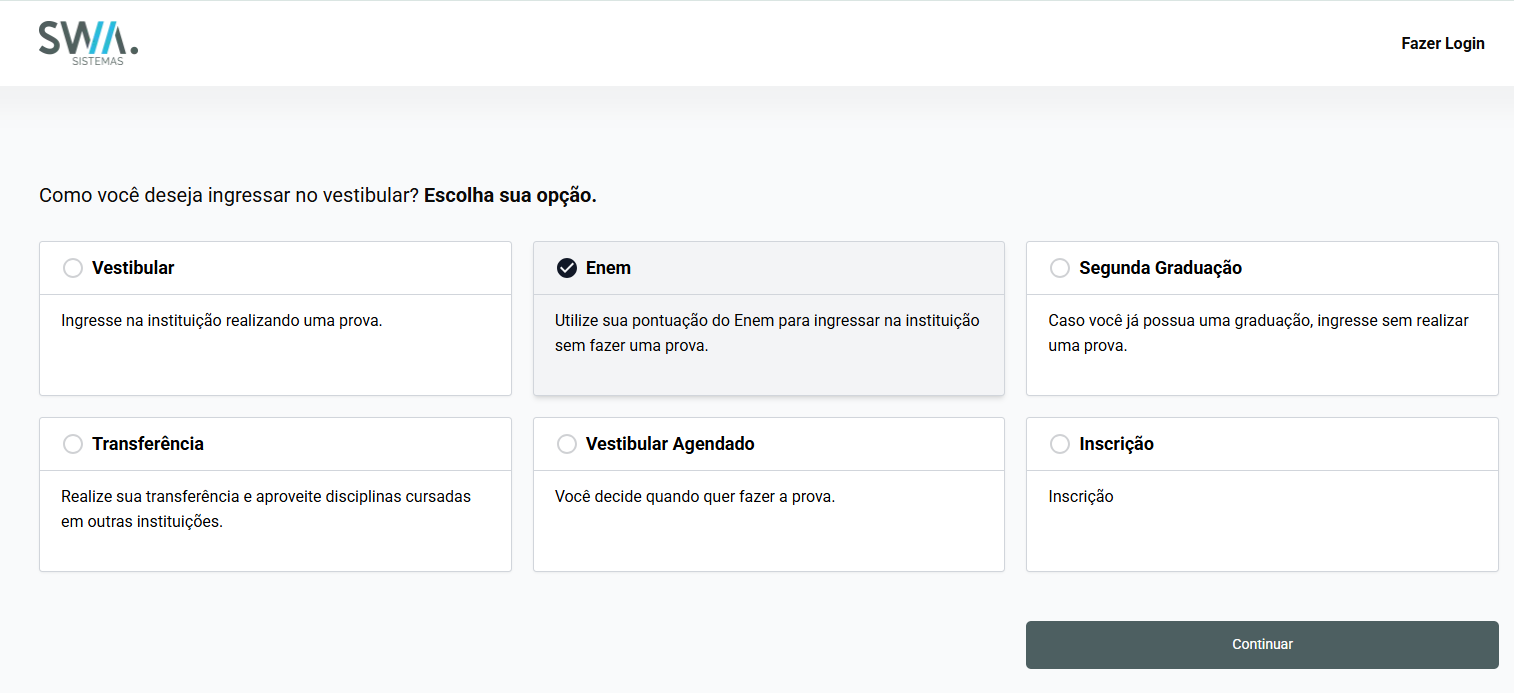Select the Inscrição radio button
The image size is (1514, 693).
point(1060,444)
